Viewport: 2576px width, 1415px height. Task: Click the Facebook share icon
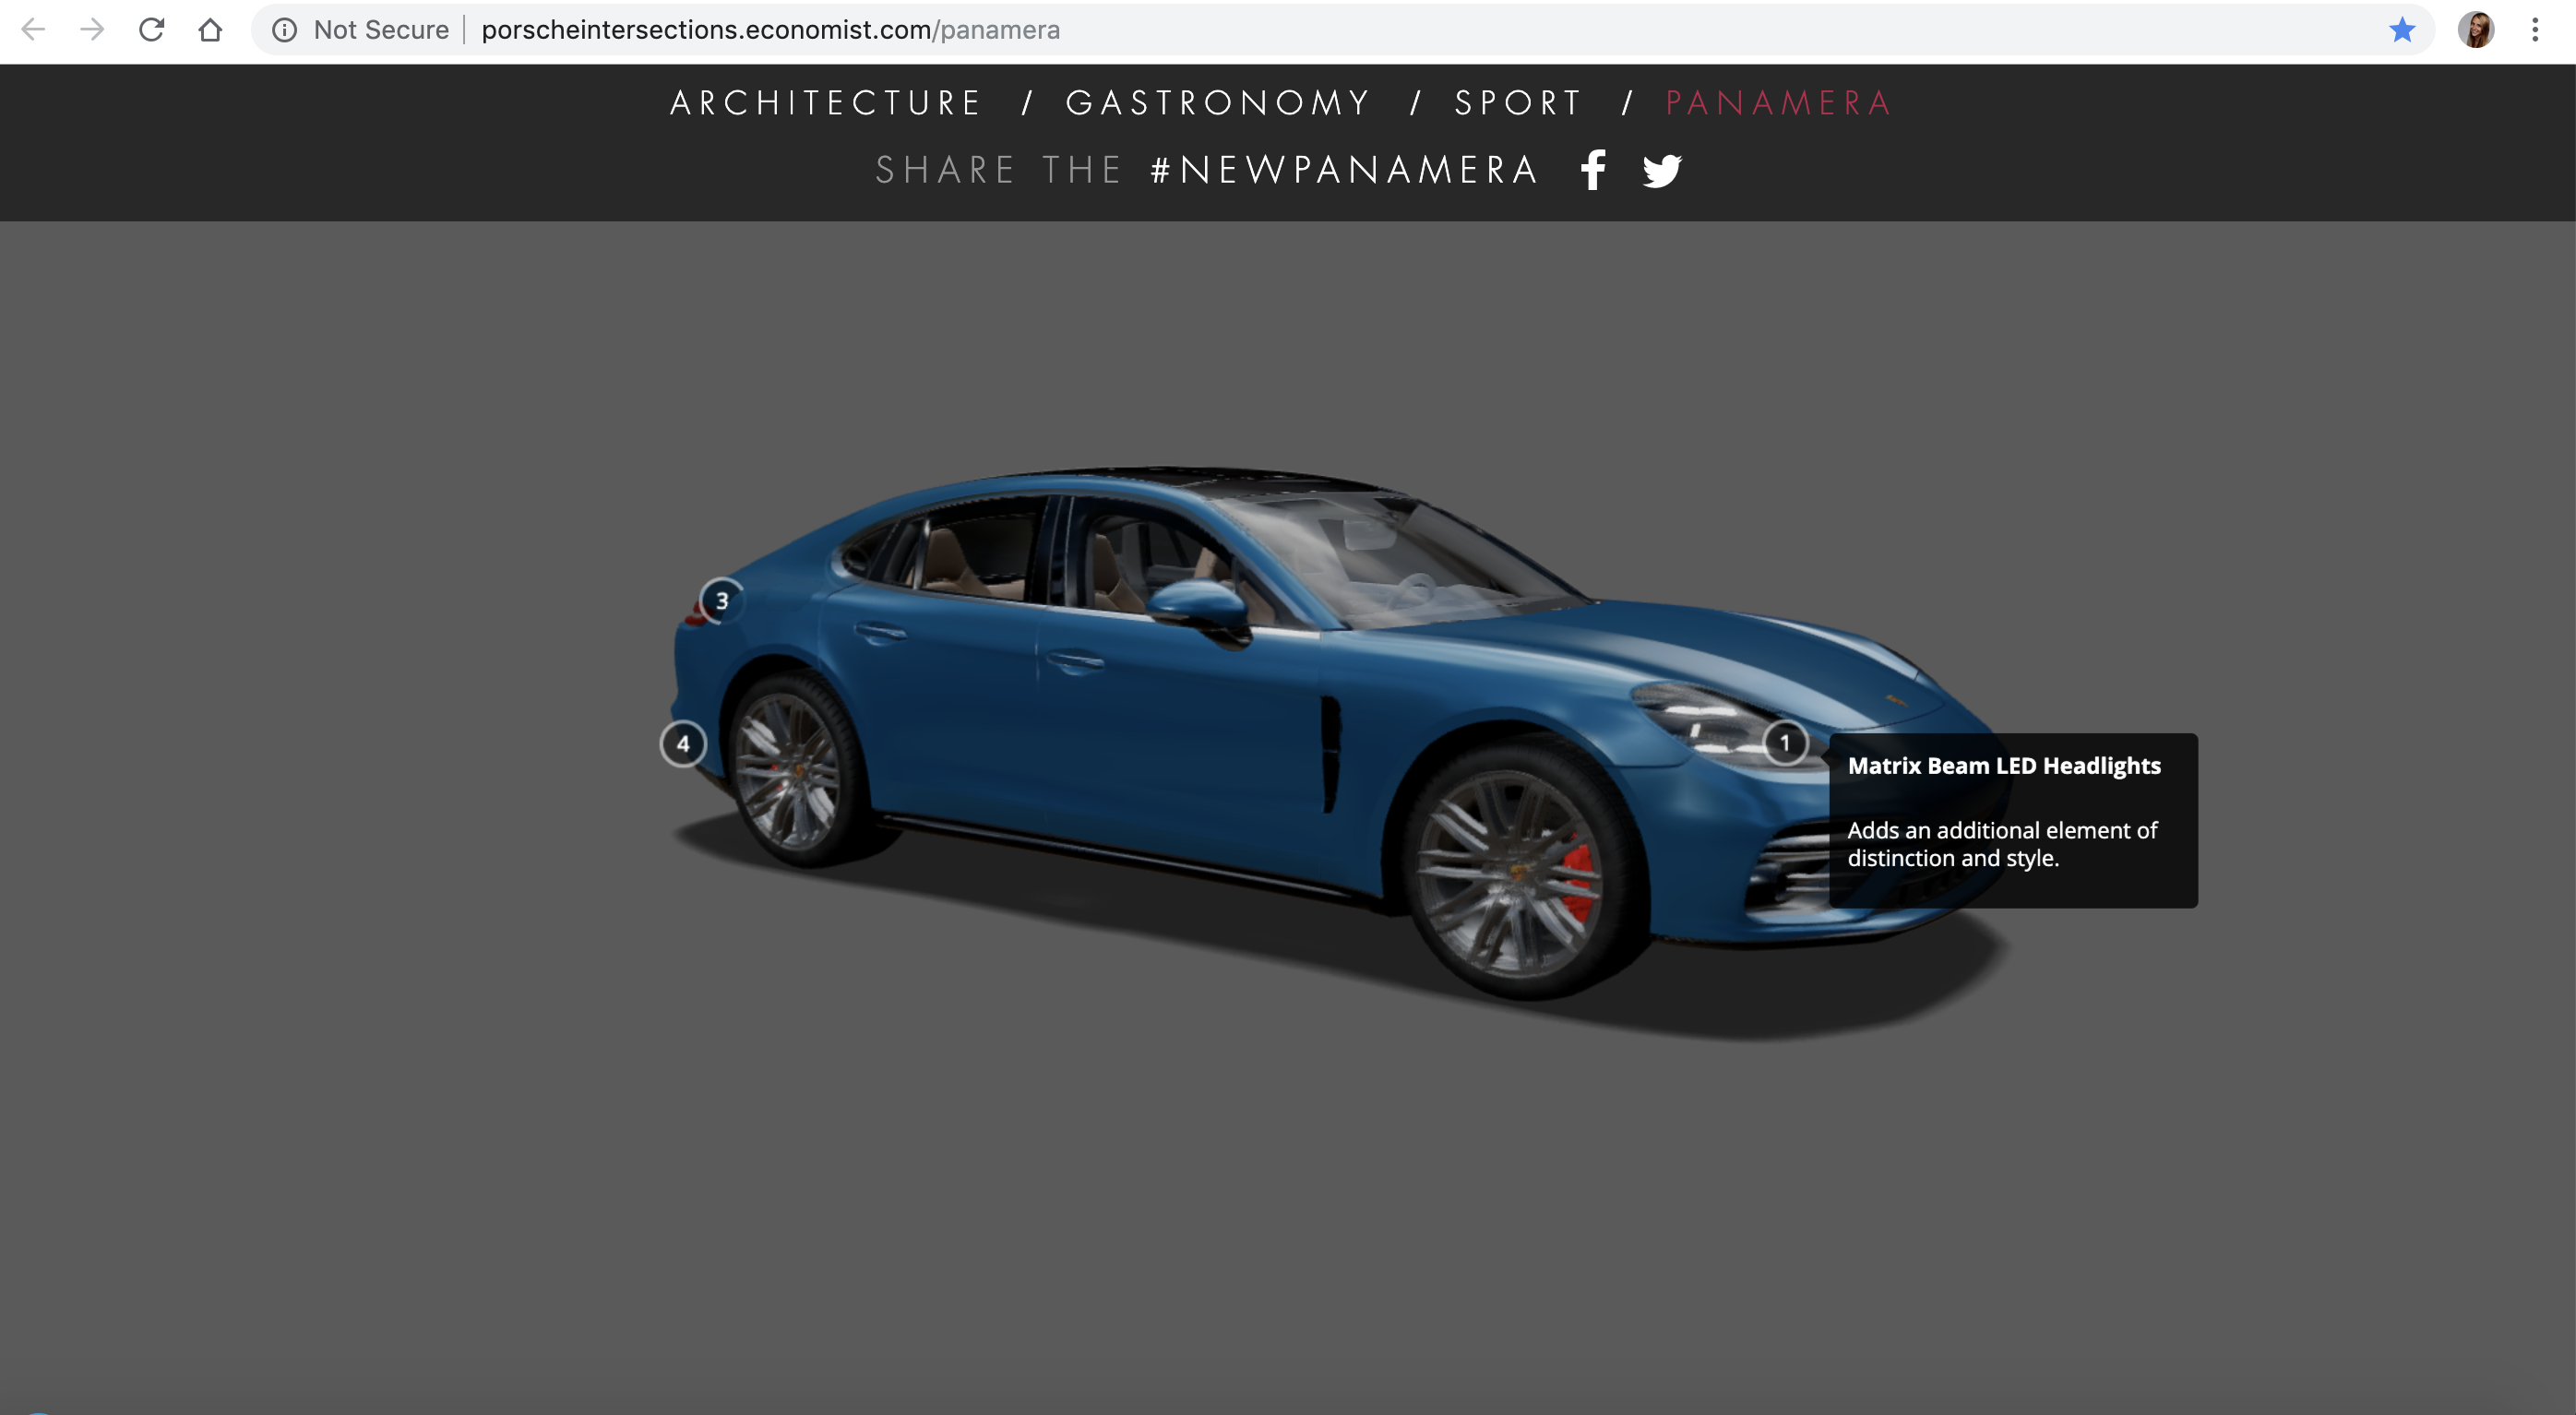coord(1593,170)
